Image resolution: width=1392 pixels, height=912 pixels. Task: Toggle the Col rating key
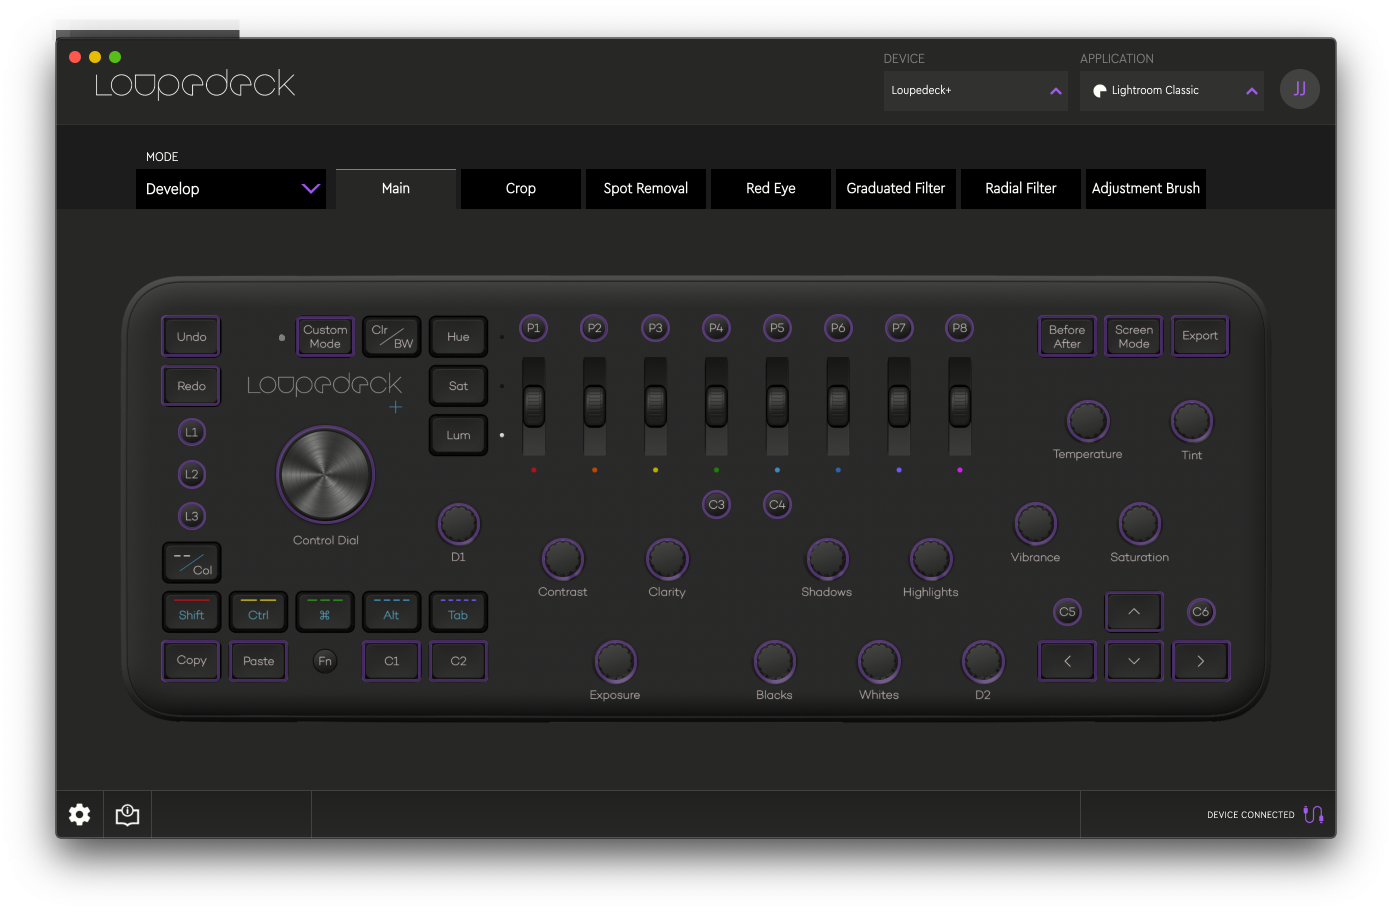point(192,563)
